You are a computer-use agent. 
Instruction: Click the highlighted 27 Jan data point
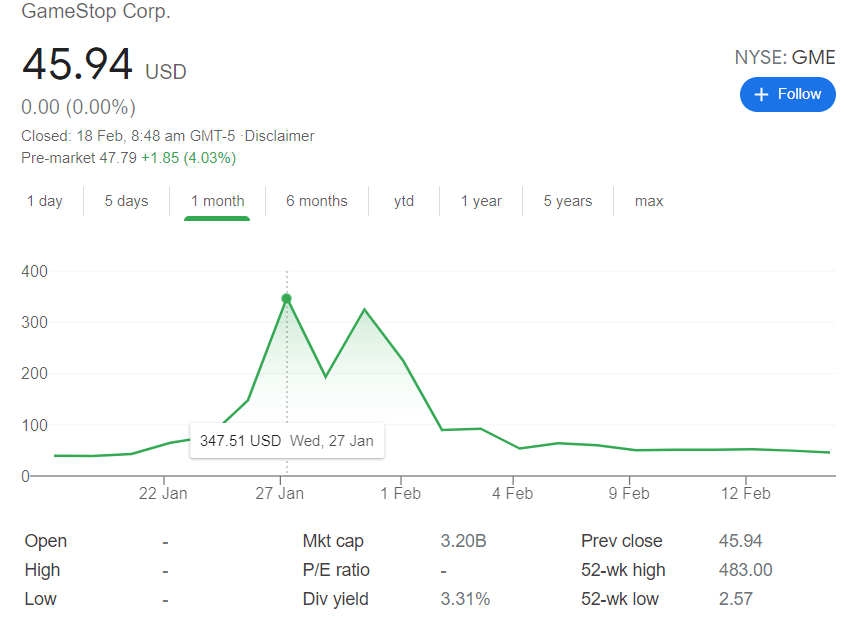(287, 298)
